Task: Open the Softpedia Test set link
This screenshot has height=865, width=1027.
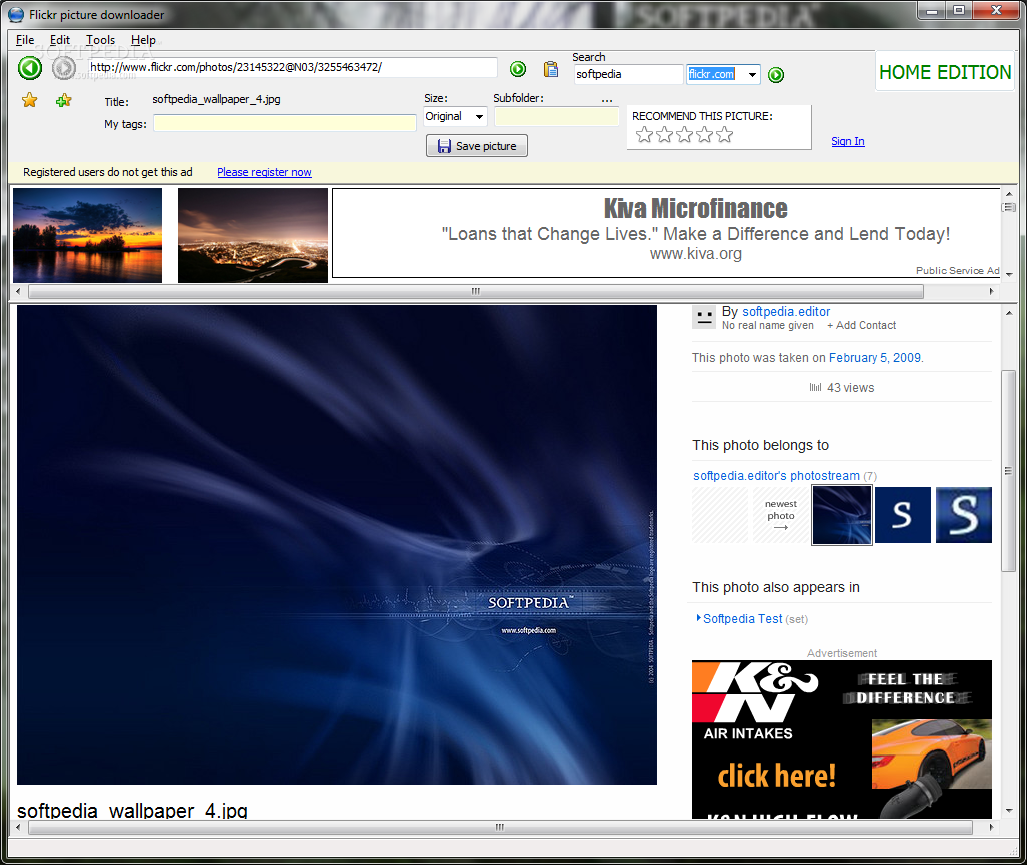Action: 742,619
